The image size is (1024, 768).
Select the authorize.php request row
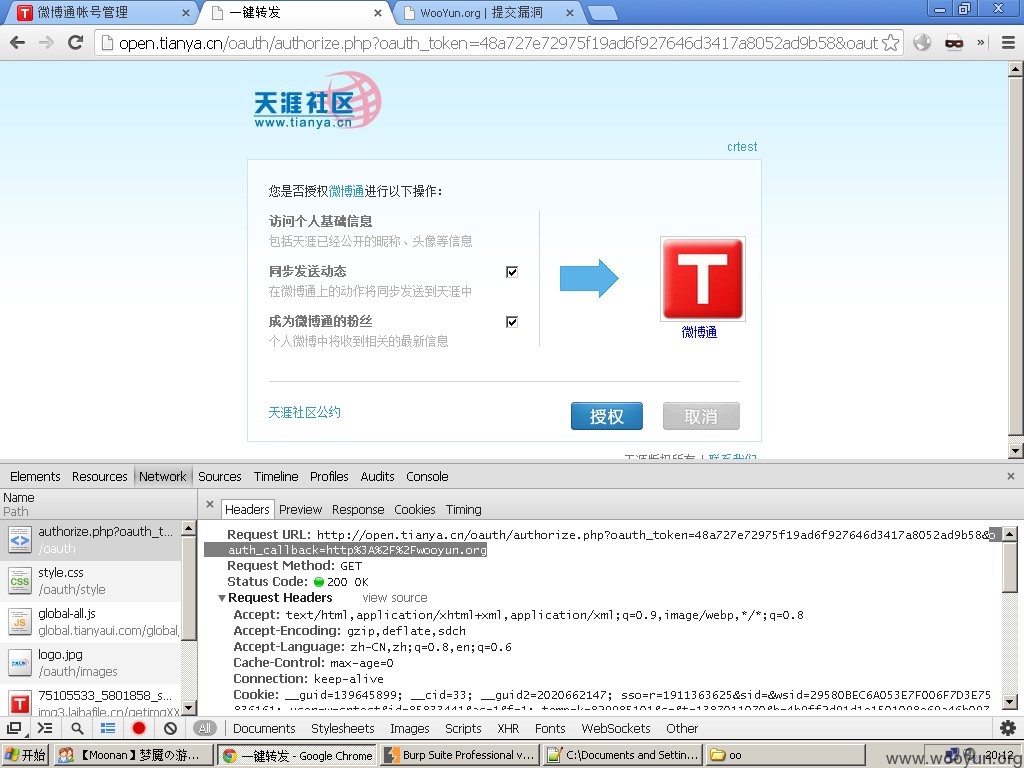click(x=91, y=540)
